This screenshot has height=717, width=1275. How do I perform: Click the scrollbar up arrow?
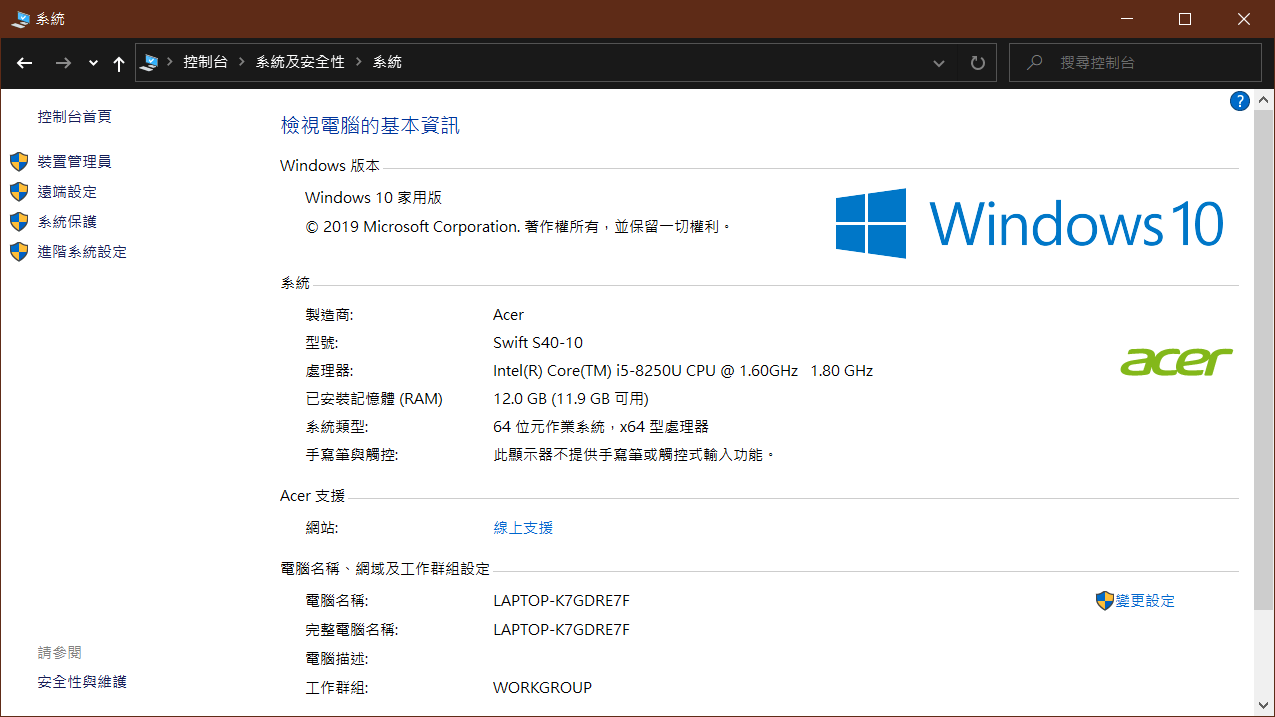[1265, 100]
